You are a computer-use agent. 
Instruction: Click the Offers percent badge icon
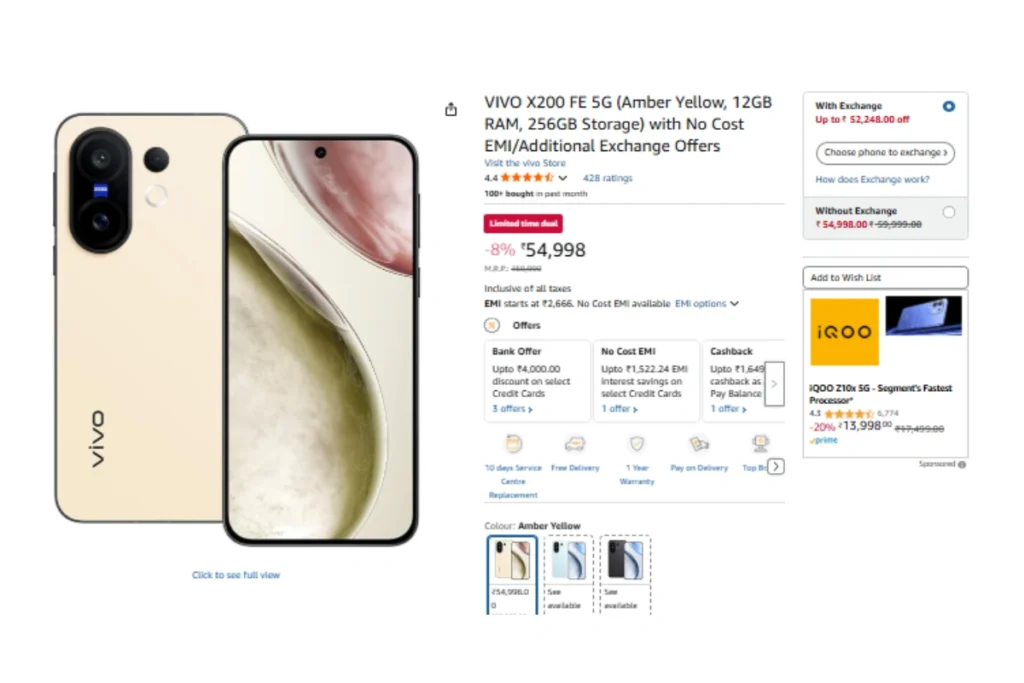click(x=492, y=325)
